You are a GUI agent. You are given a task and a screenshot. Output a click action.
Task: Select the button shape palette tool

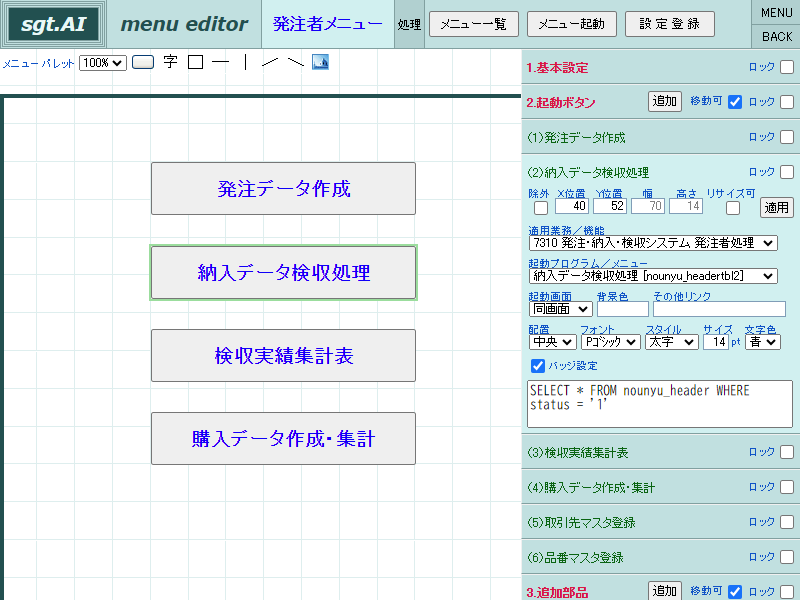coord(143,62)
